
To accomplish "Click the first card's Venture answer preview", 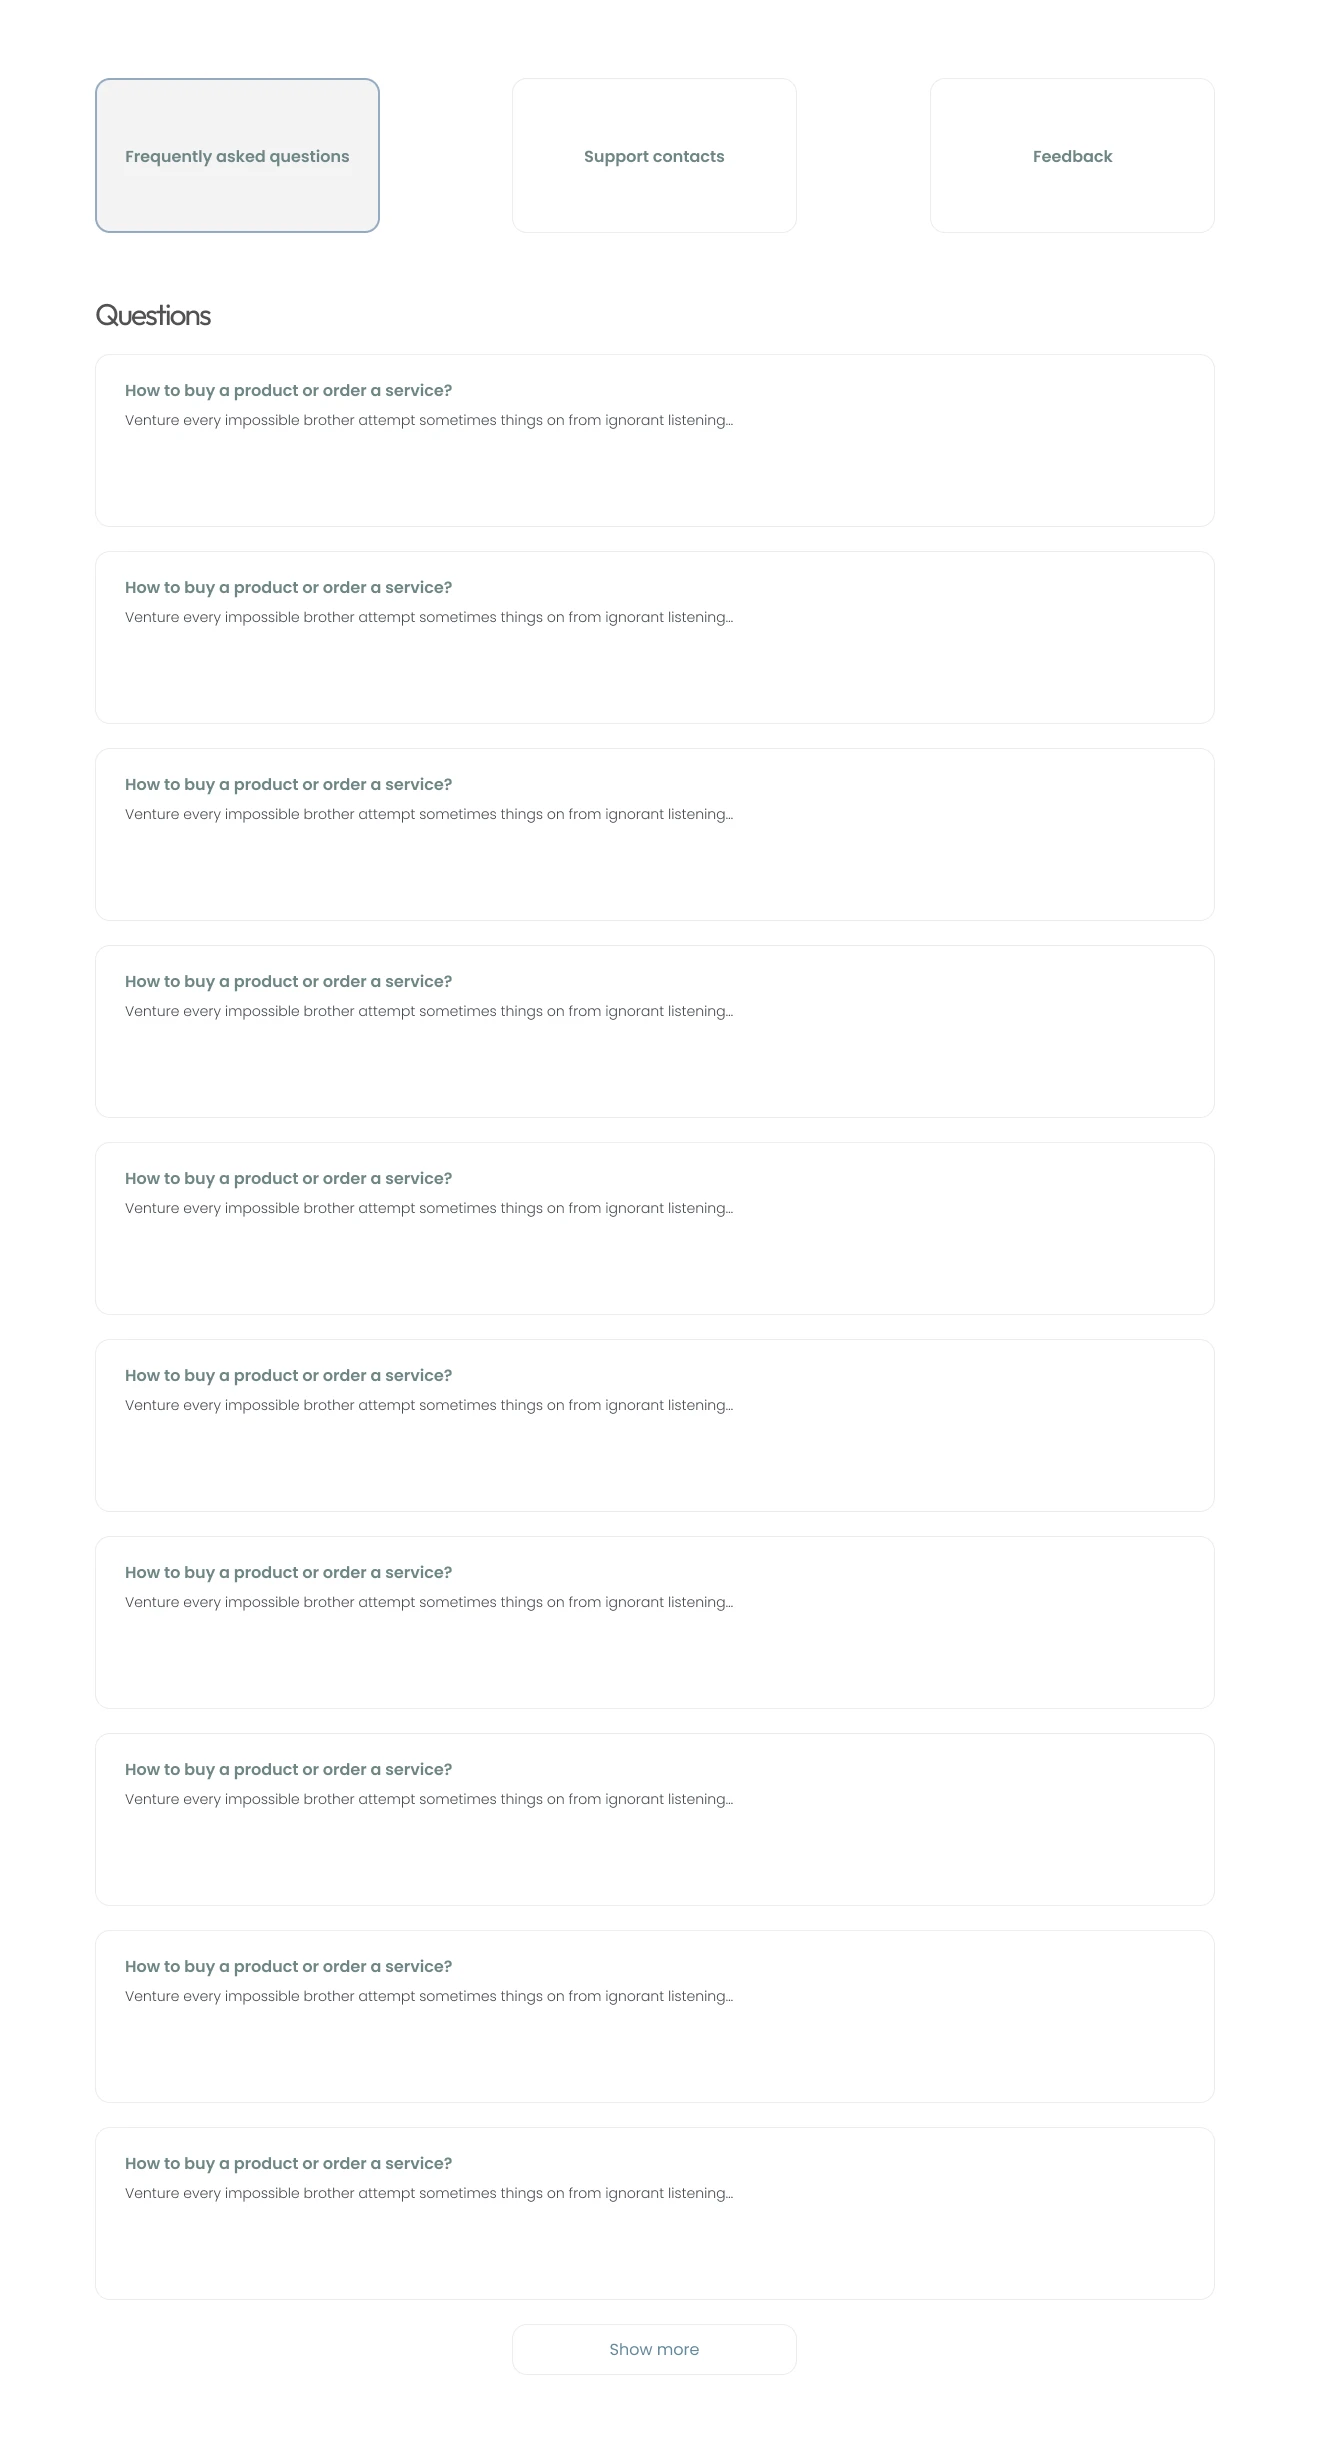I will [429, 421].
